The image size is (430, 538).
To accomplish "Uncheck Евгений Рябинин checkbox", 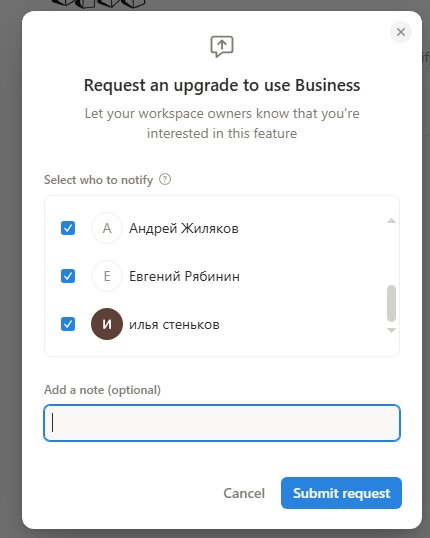I will click(x=68, y=276).
